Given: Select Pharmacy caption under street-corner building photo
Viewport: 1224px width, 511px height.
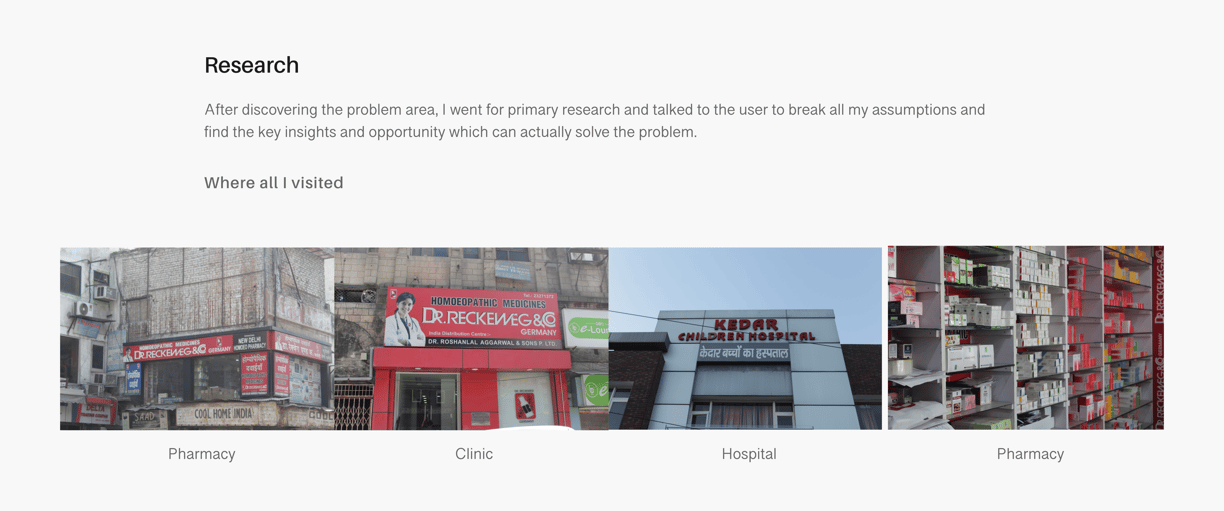Looking at the screenshot, I should coord(202,454).
